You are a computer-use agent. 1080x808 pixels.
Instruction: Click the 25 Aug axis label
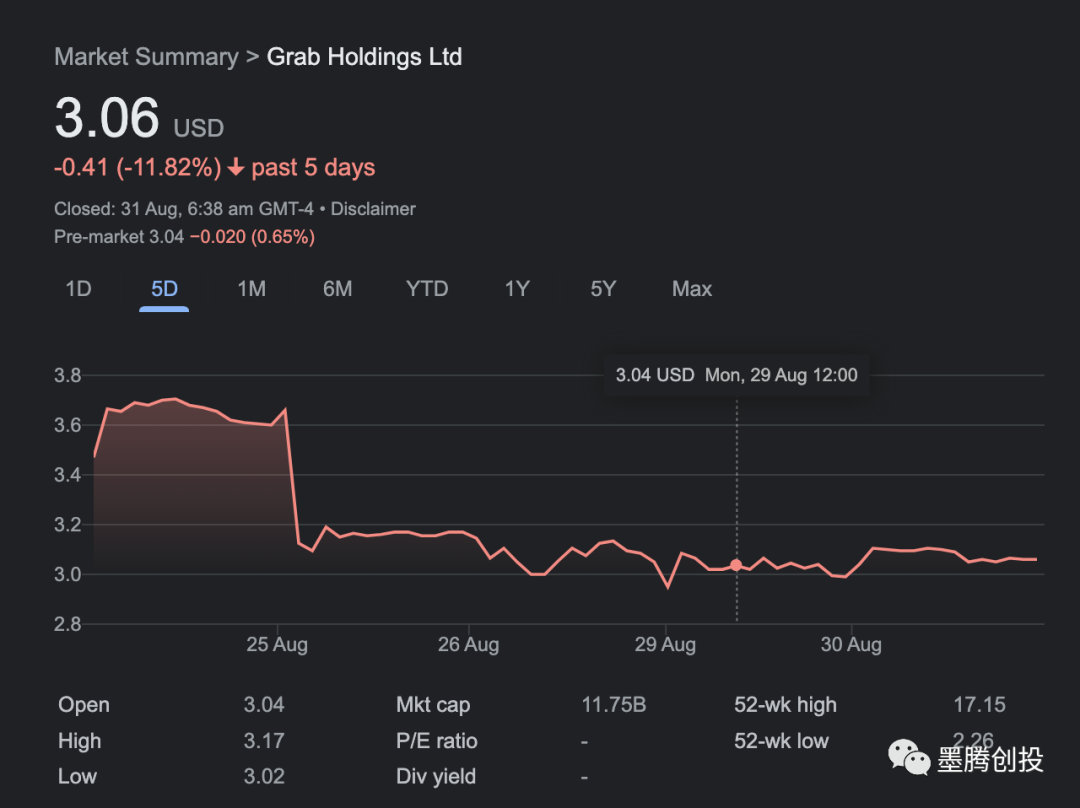(x=277, y=645)
